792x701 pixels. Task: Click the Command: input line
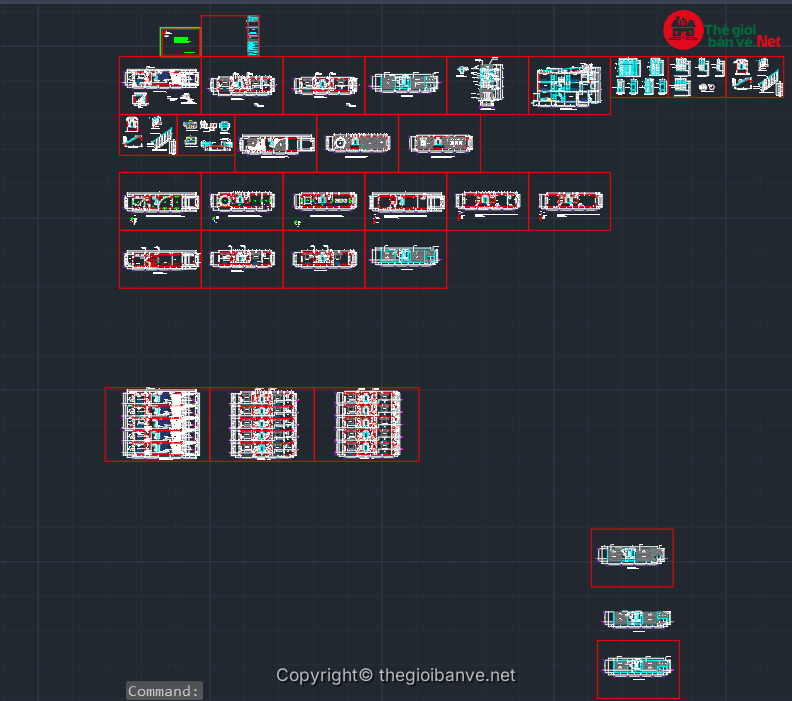165,691
